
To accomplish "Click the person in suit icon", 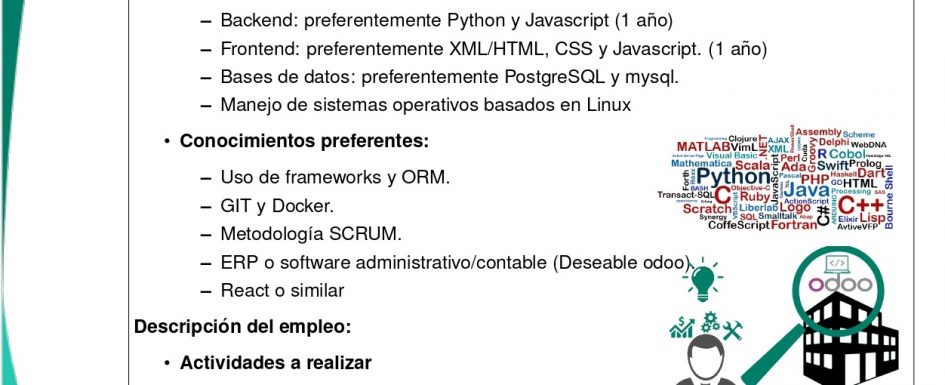I will pos(706,362).
